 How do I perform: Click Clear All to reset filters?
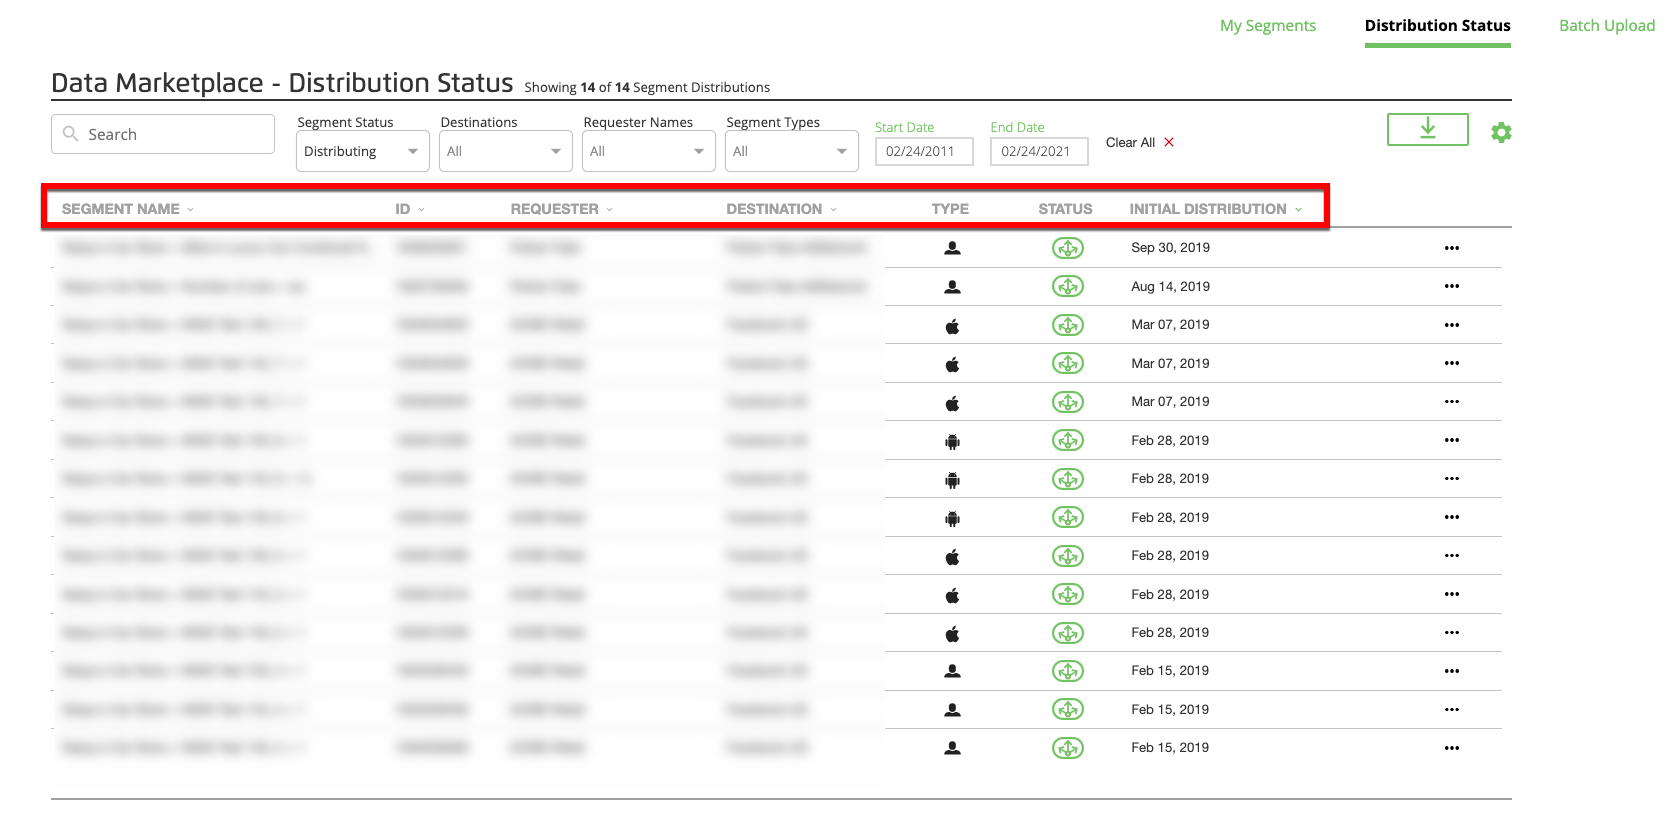pos(1139,142)
